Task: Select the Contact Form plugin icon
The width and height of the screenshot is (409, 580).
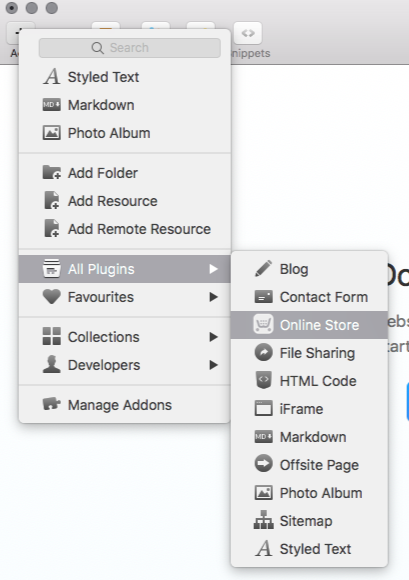Action: coord(263,297)
